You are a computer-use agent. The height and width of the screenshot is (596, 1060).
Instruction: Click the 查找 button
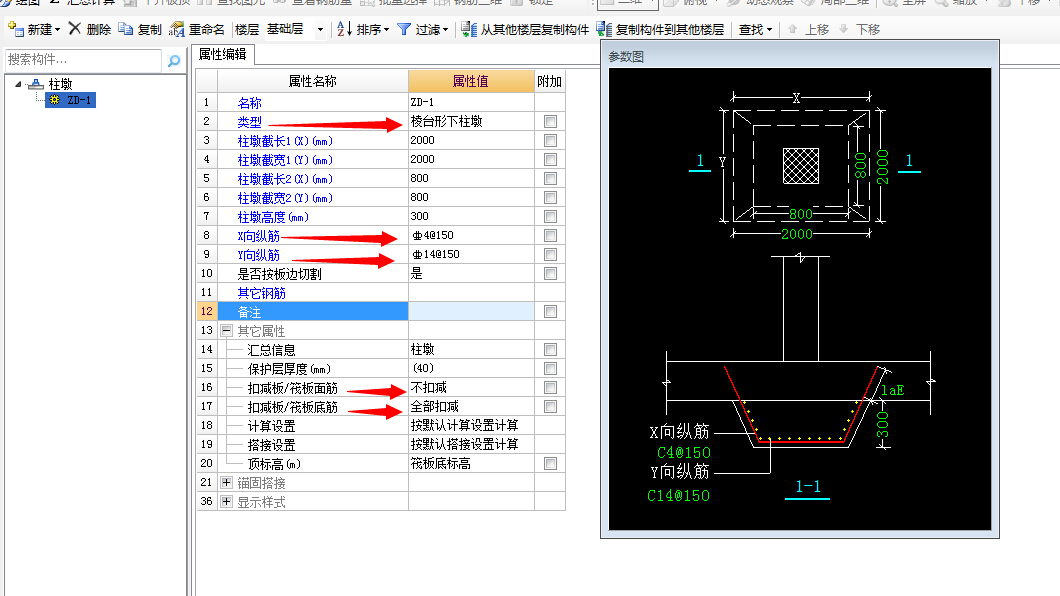(755, 30)
